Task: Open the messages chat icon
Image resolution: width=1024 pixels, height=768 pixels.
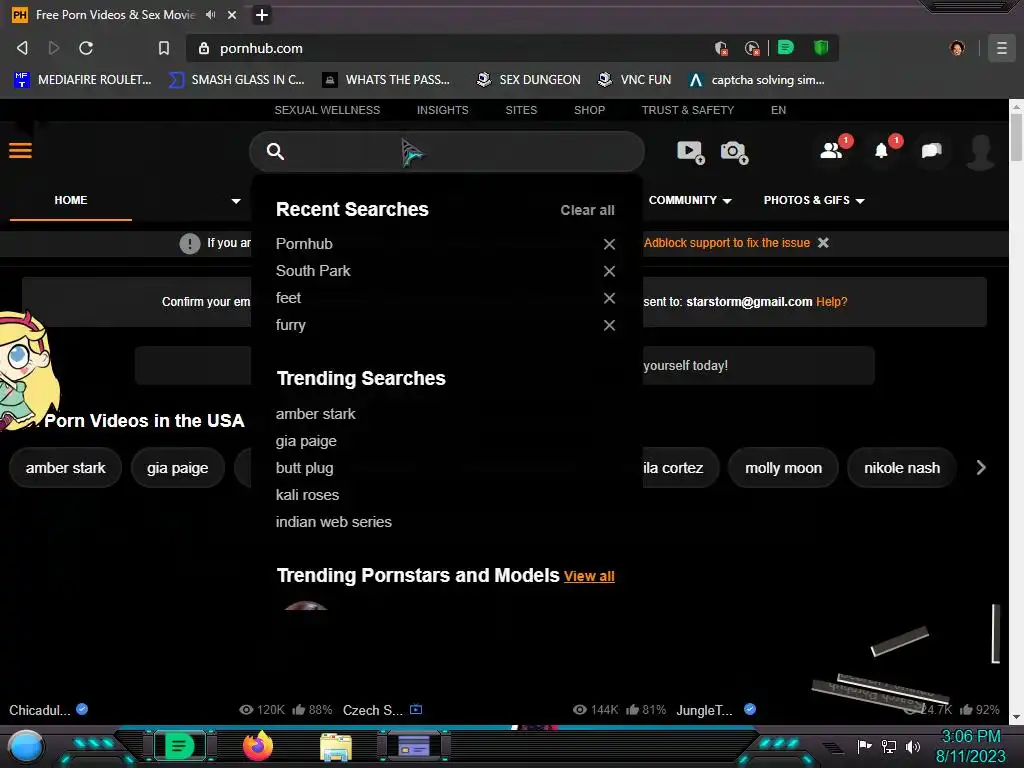Action: [x=931, y=151]
